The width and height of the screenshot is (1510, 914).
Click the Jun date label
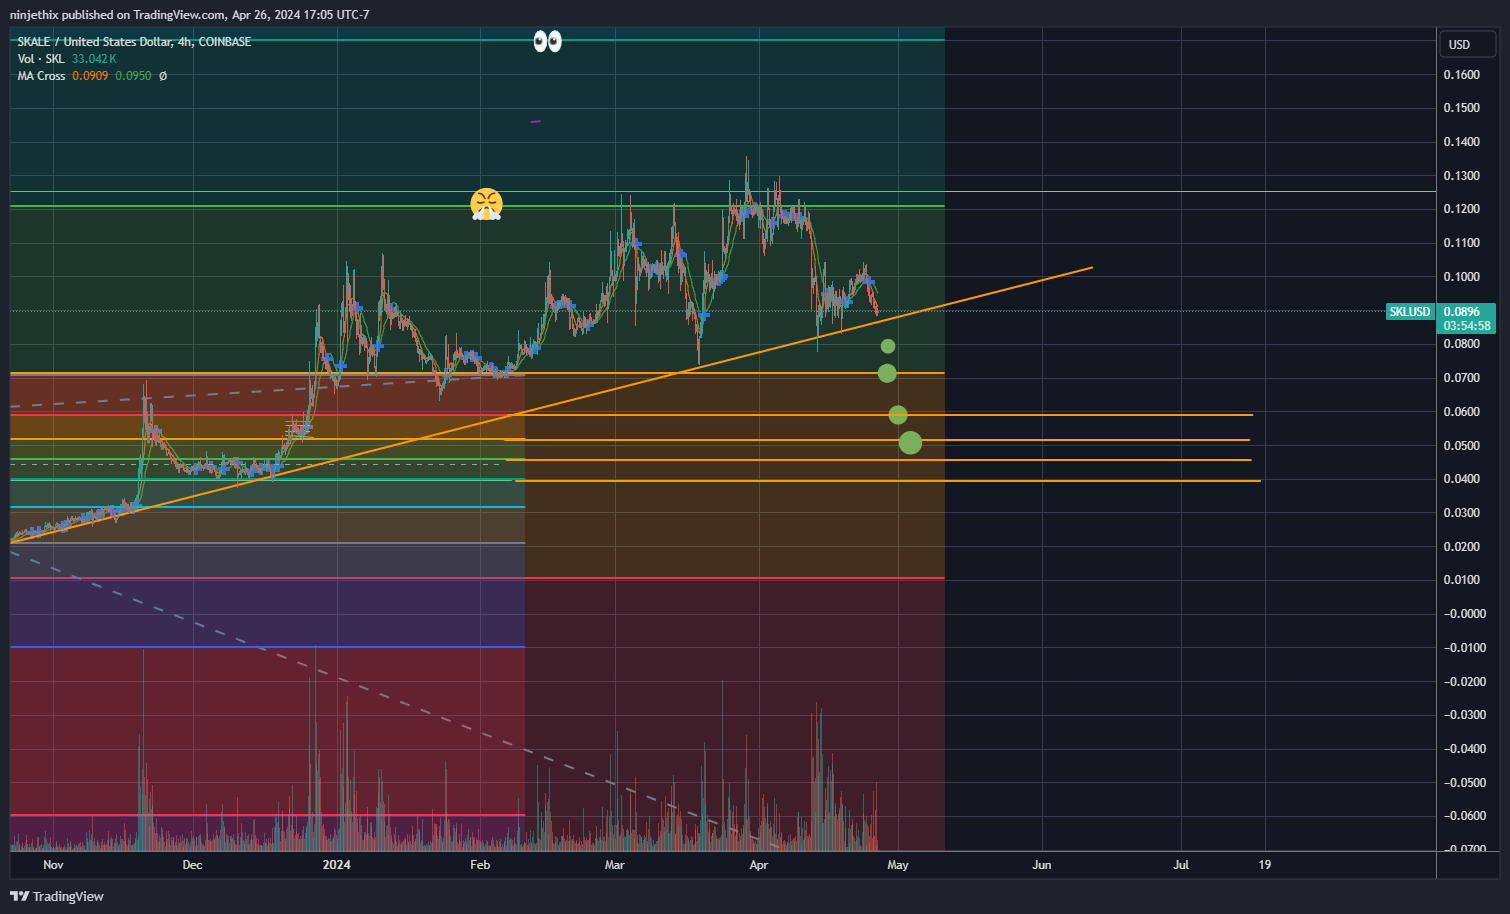tap(1042, 865)
